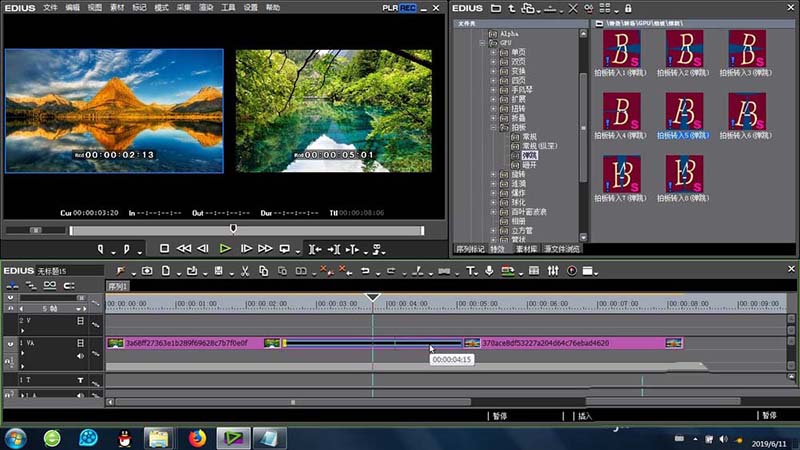Image resolution: width=800 pixels, height=450 pixels.
Task: Click the Previous edit point icon
Action: pos(315,249)
